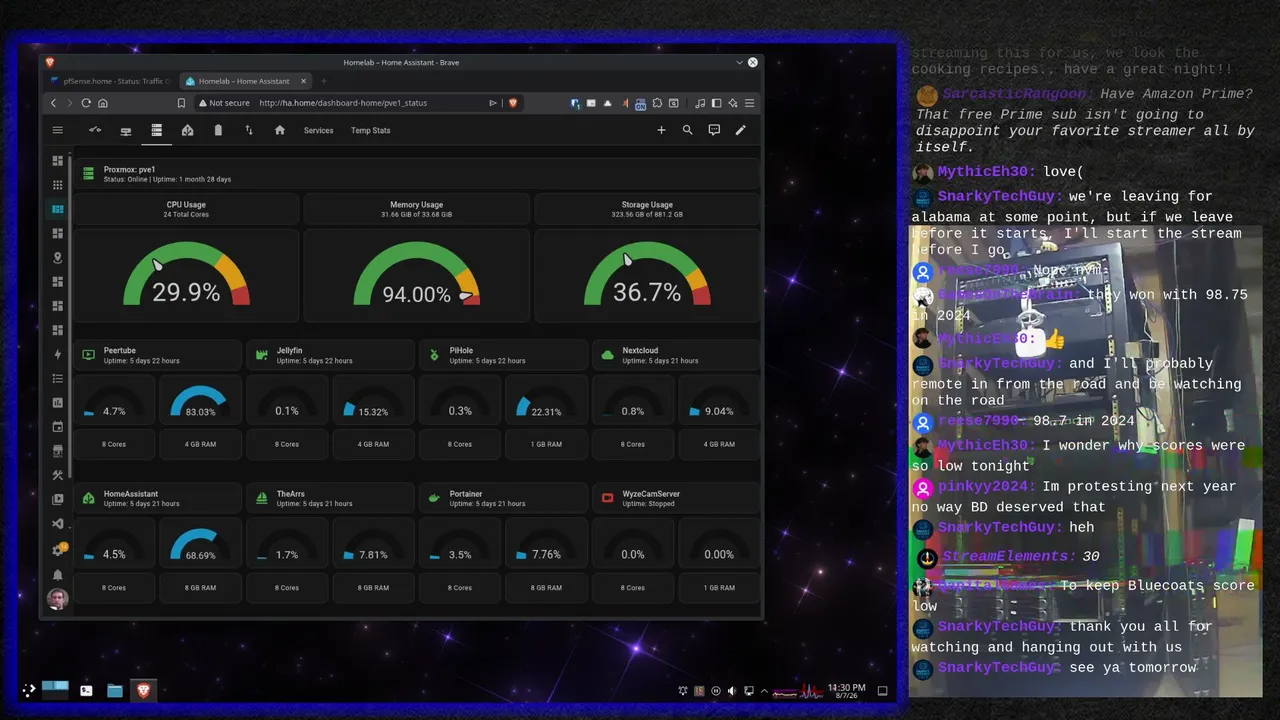Open the Calendar sidebar icon
The image size is (1280, 720).
click(x=57, y=426)
